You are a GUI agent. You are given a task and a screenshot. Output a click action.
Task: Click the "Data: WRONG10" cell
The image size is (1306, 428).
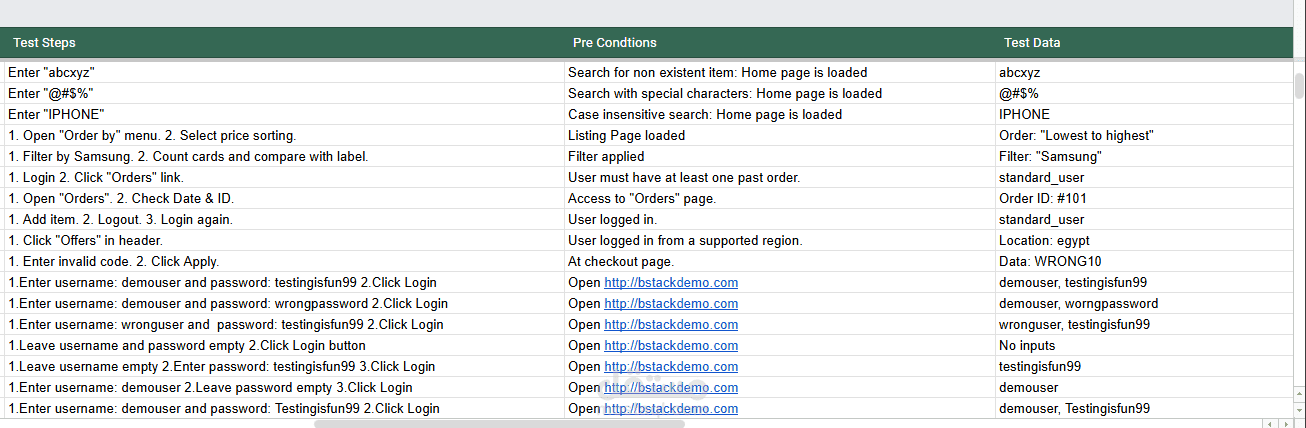tap(1043, 262)
